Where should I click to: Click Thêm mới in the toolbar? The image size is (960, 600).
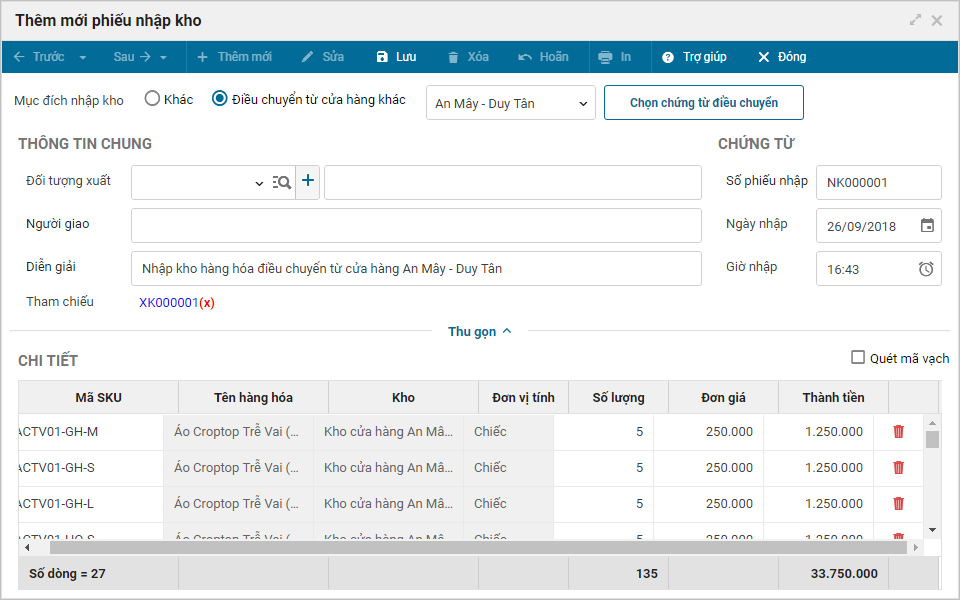click(x=234, y=57)
